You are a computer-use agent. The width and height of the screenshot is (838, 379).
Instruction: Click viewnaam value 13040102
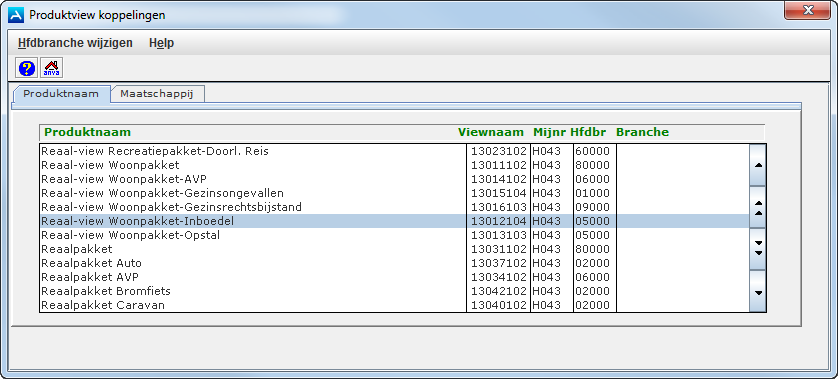coord(499,305)
